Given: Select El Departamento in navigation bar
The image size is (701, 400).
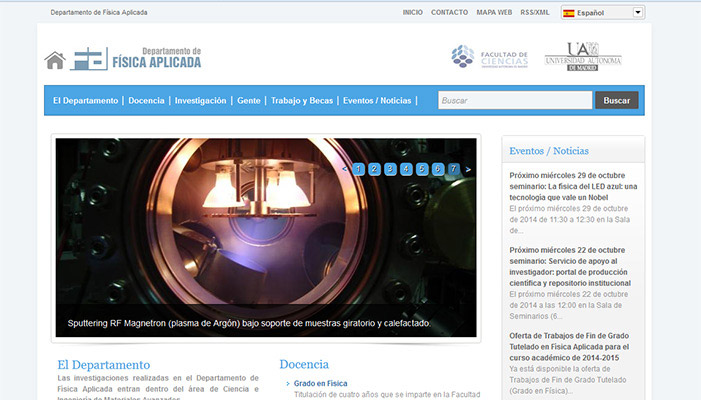Looking at the screenshot, I should click(x=85, y=101).
